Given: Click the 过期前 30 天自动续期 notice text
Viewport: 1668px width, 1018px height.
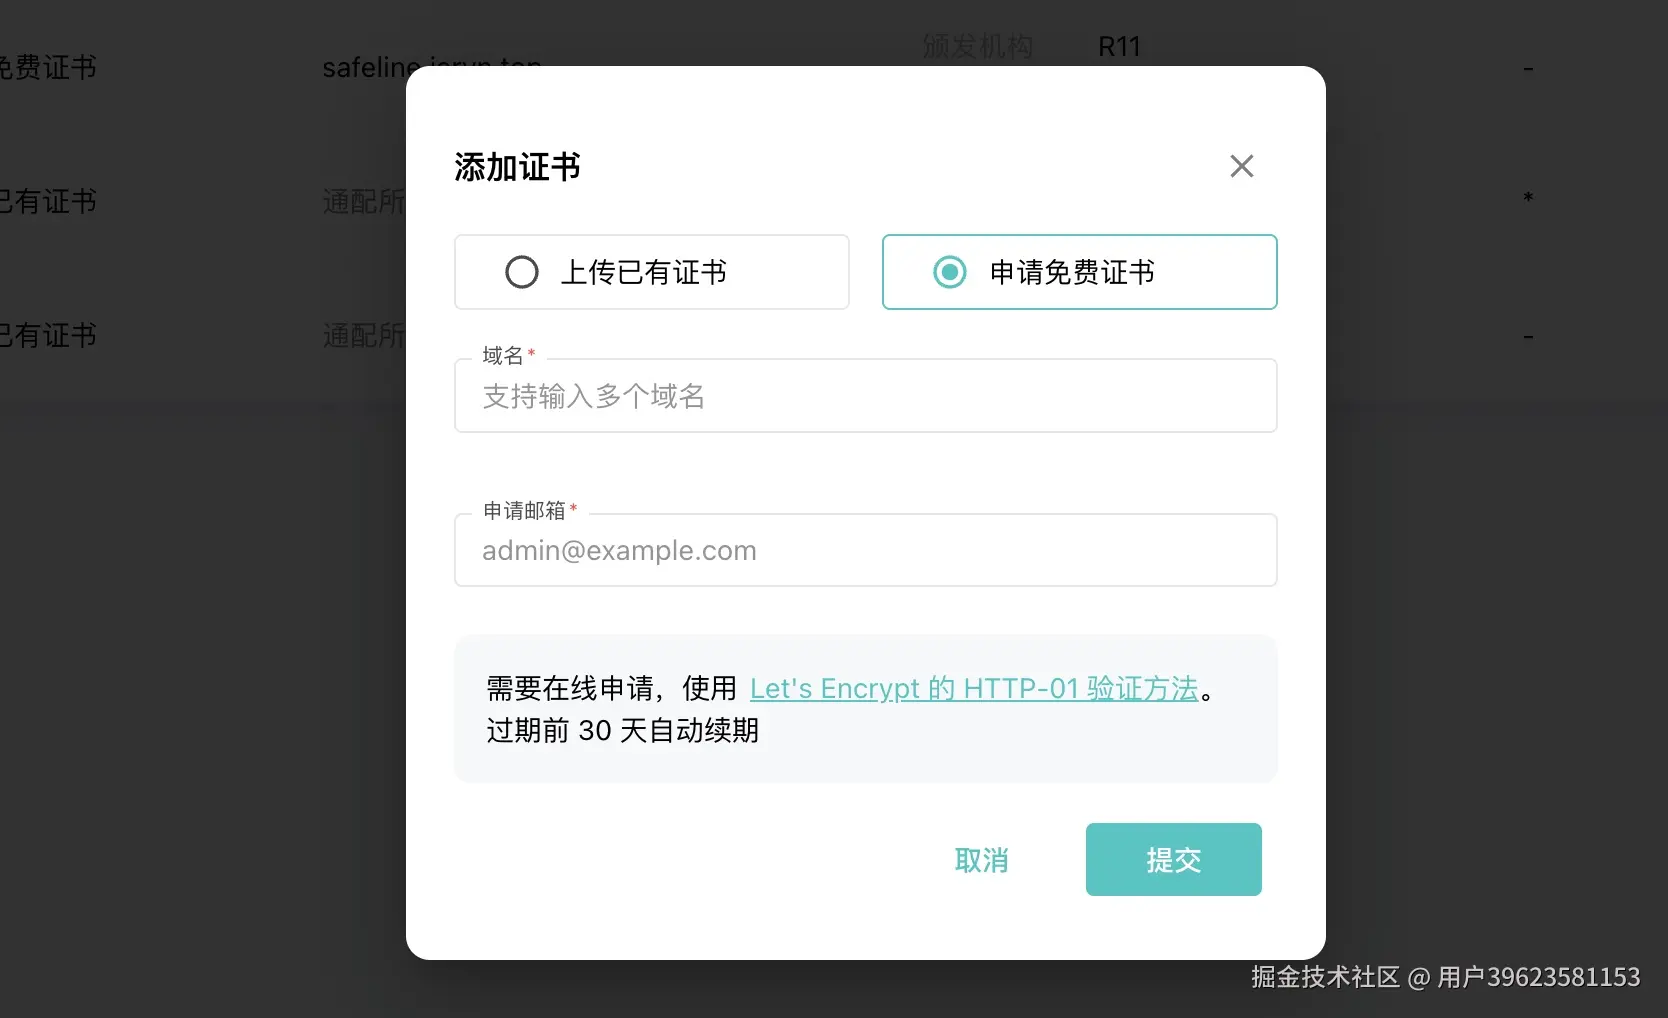Looking at the screenshot, I should (x=622, y=731).
